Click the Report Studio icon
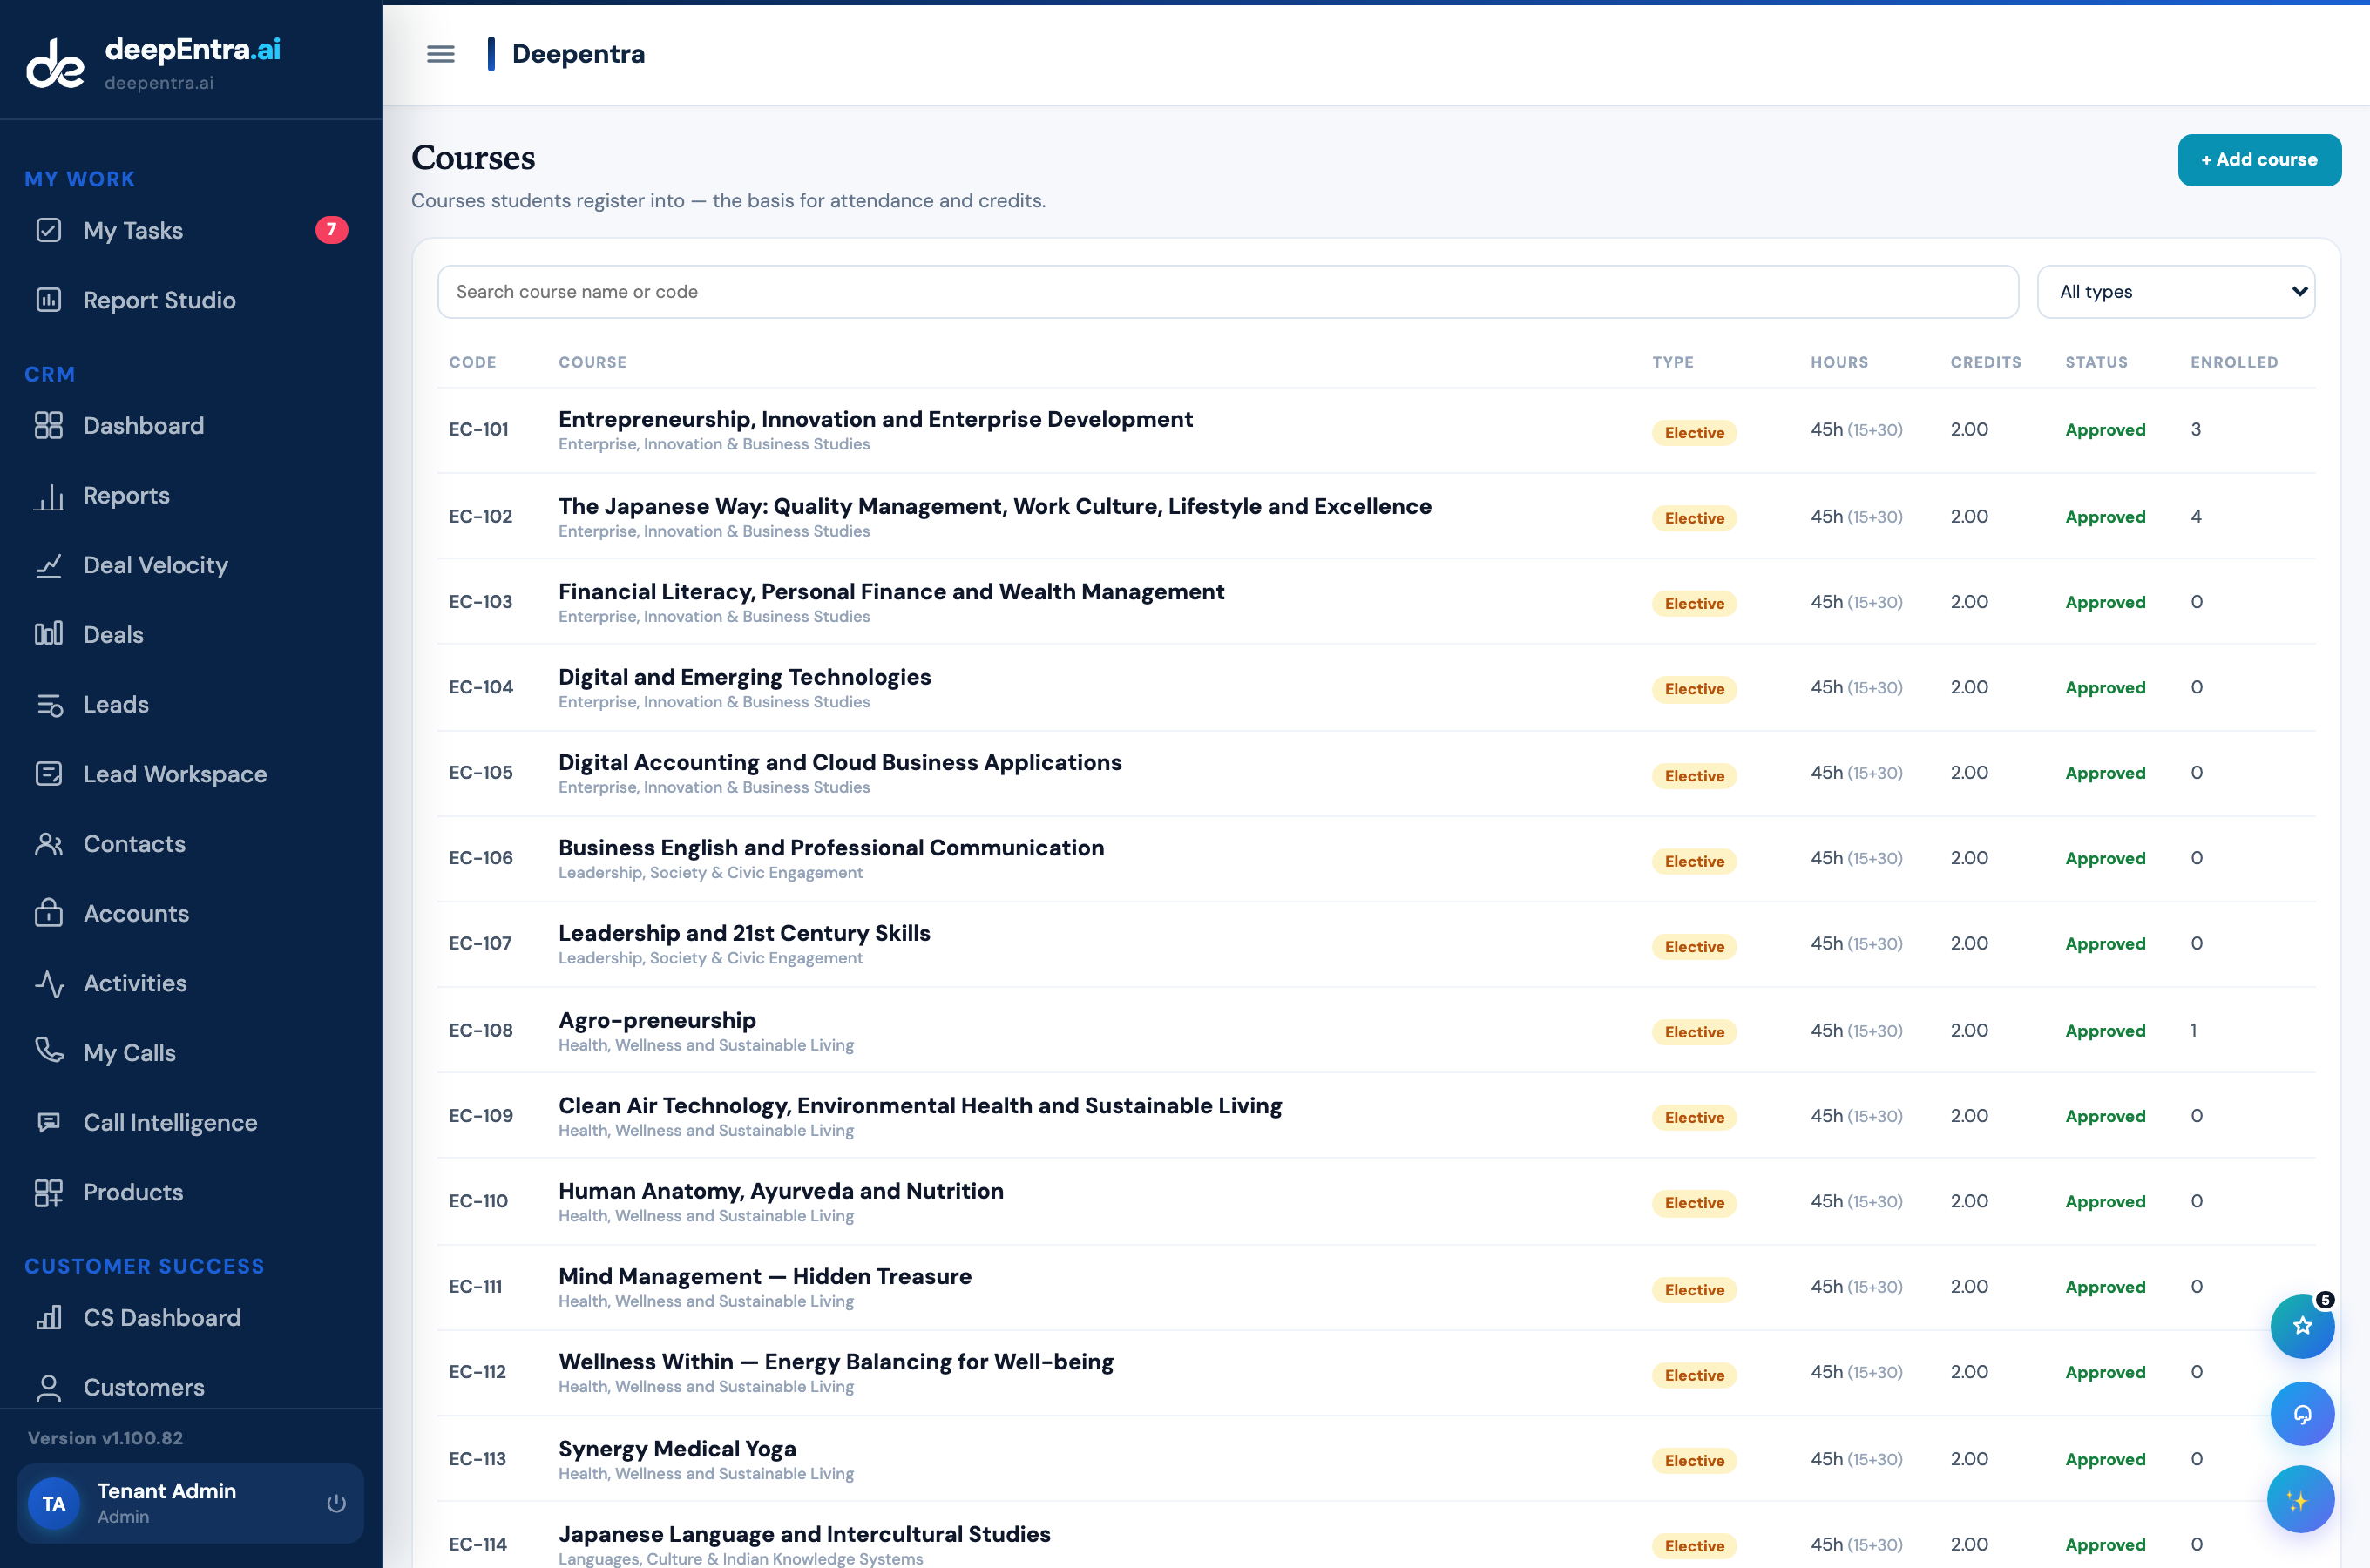 point(49,300)
